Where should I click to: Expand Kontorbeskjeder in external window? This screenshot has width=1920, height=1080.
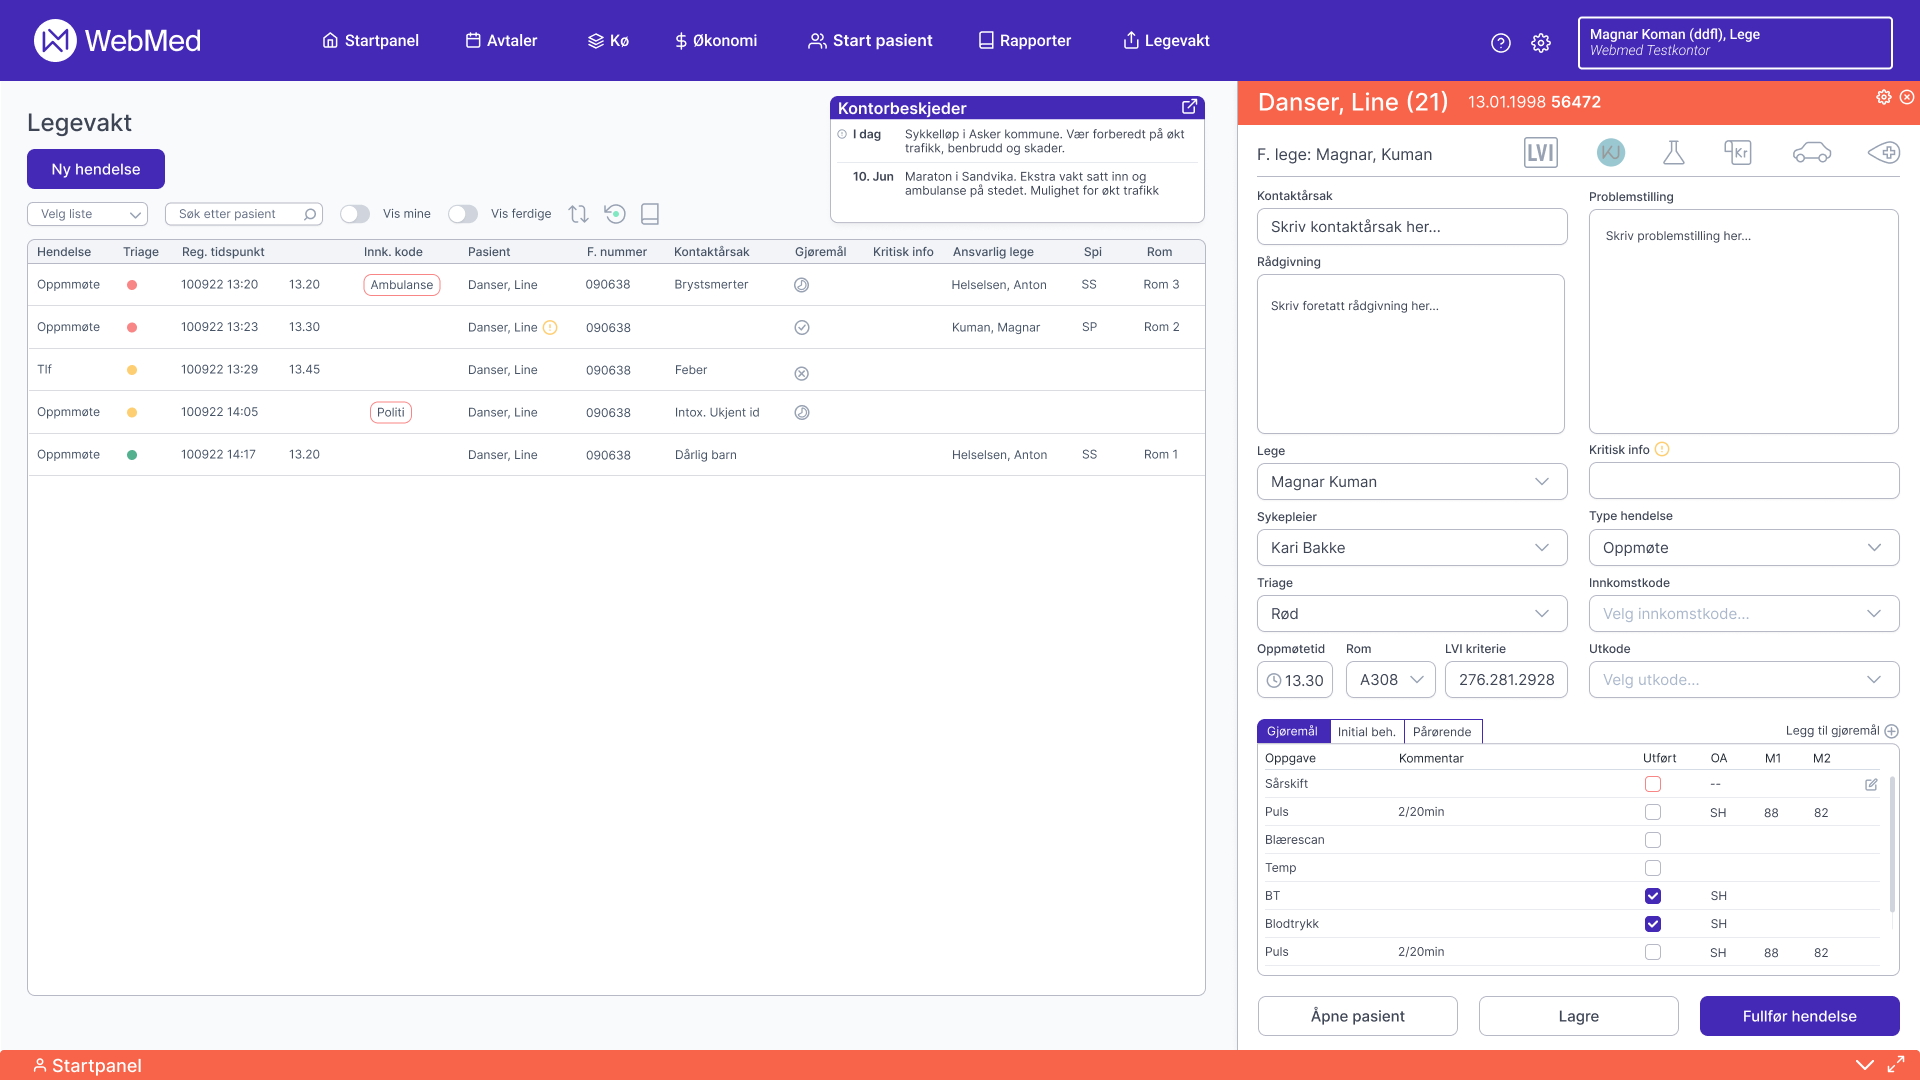(1189, 107)
